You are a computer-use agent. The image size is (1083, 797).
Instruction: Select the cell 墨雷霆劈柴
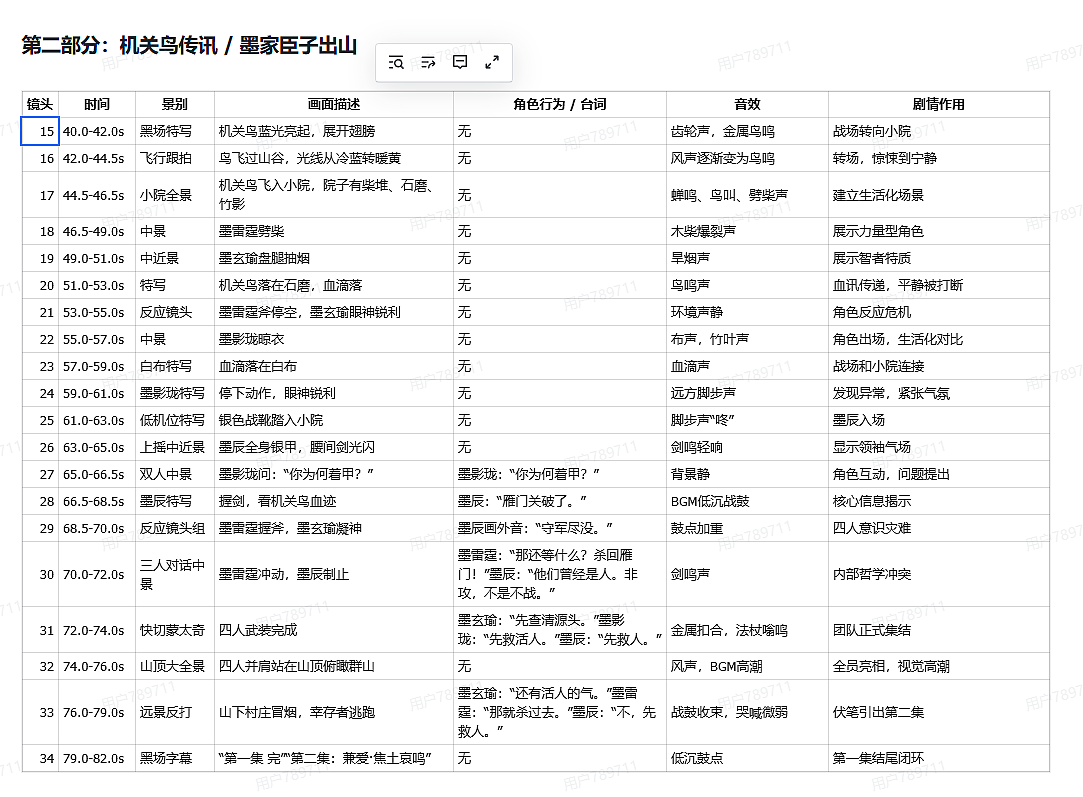(334, 231)
